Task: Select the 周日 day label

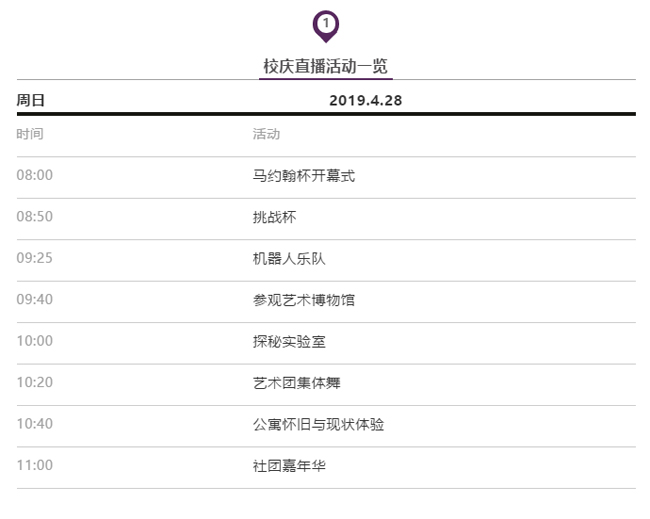Action: [x=31, y=100]
